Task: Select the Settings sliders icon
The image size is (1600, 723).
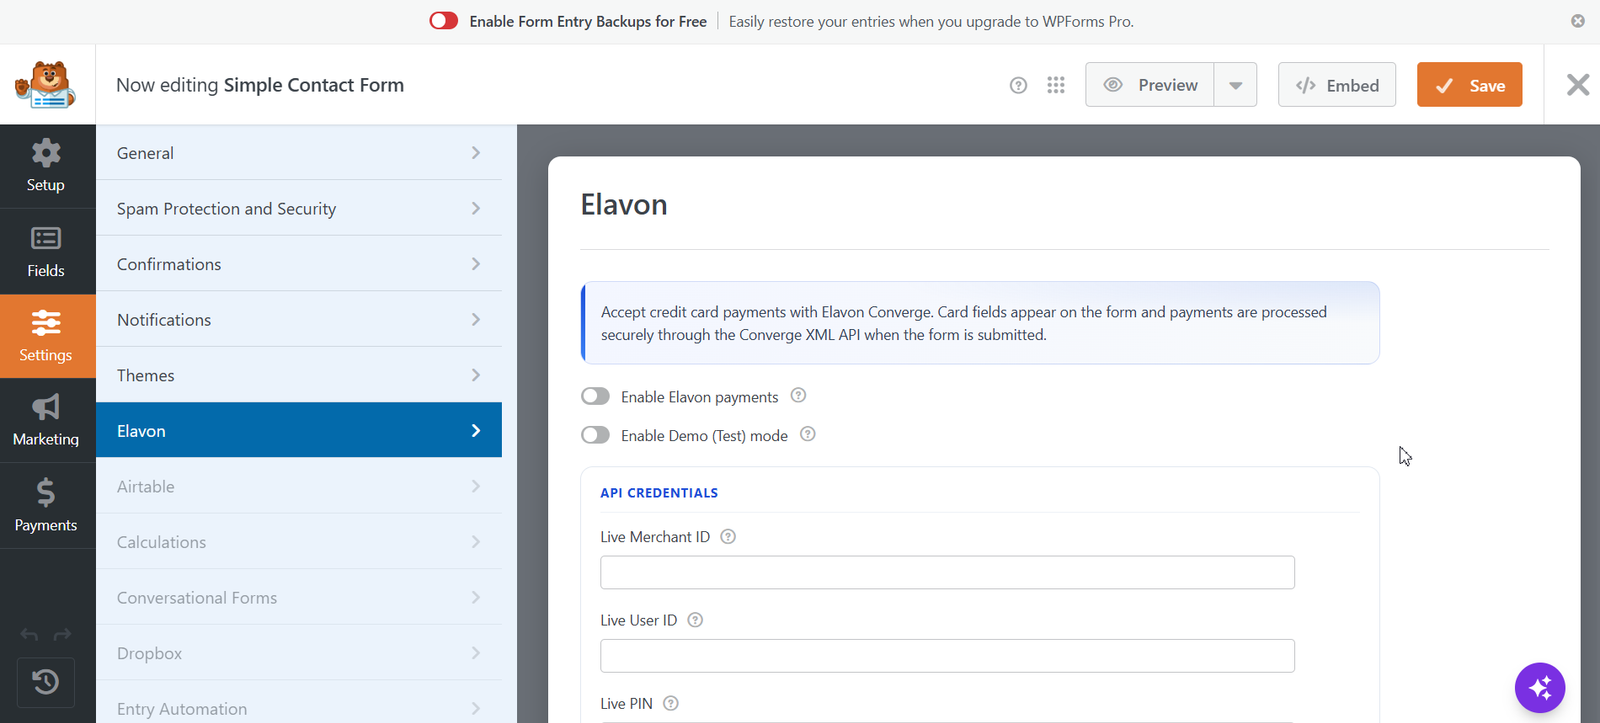Action: tap(46, 323)
